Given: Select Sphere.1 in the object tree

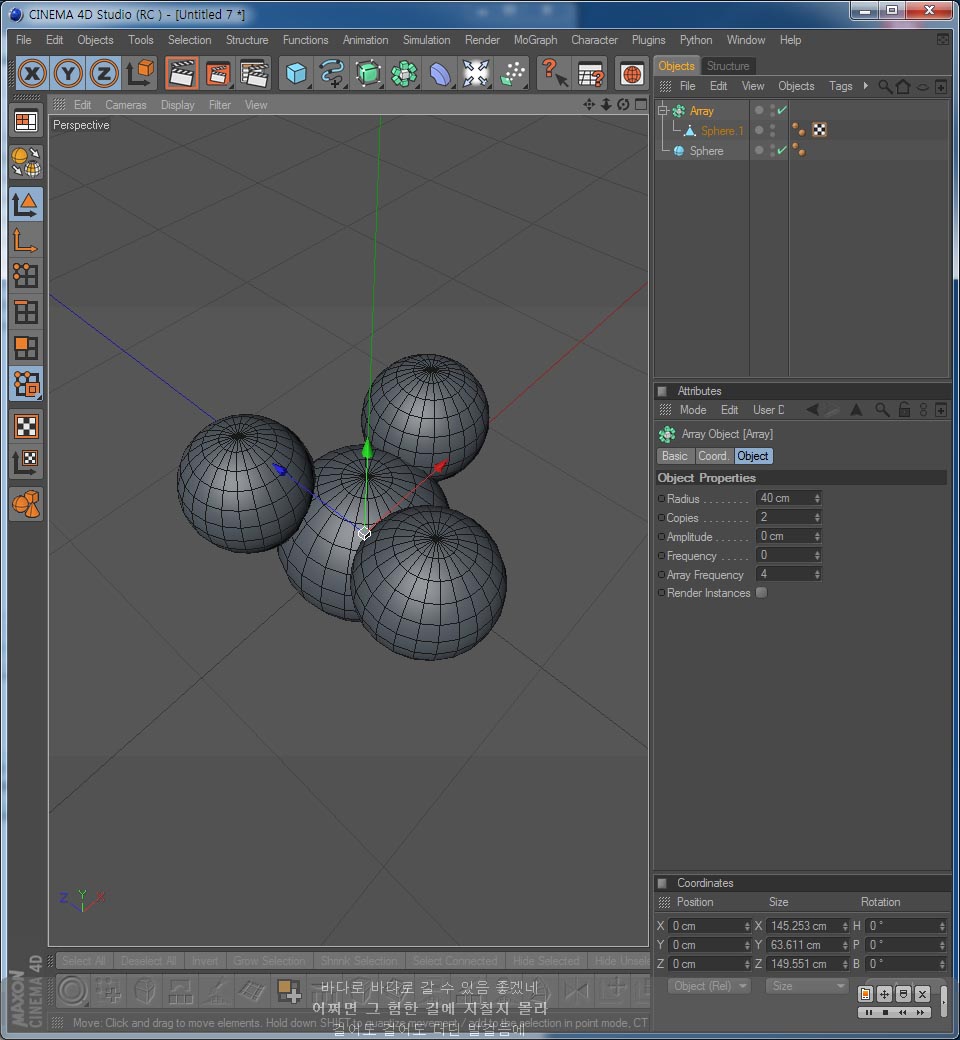Looking at the screenshot, I should (x=722, y=131).
